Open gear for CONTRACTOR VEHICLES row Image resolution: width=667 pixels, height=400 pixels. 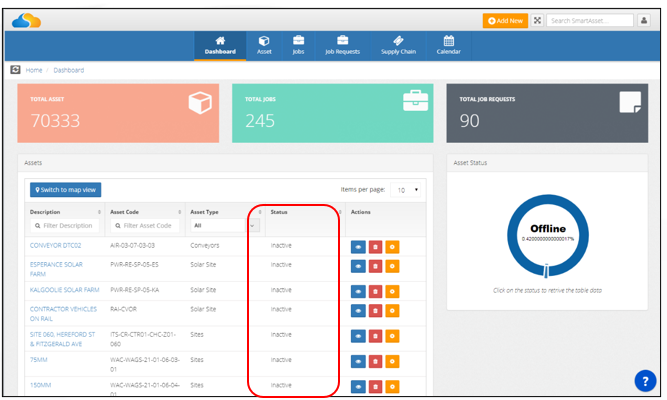[x=392, y=311]
